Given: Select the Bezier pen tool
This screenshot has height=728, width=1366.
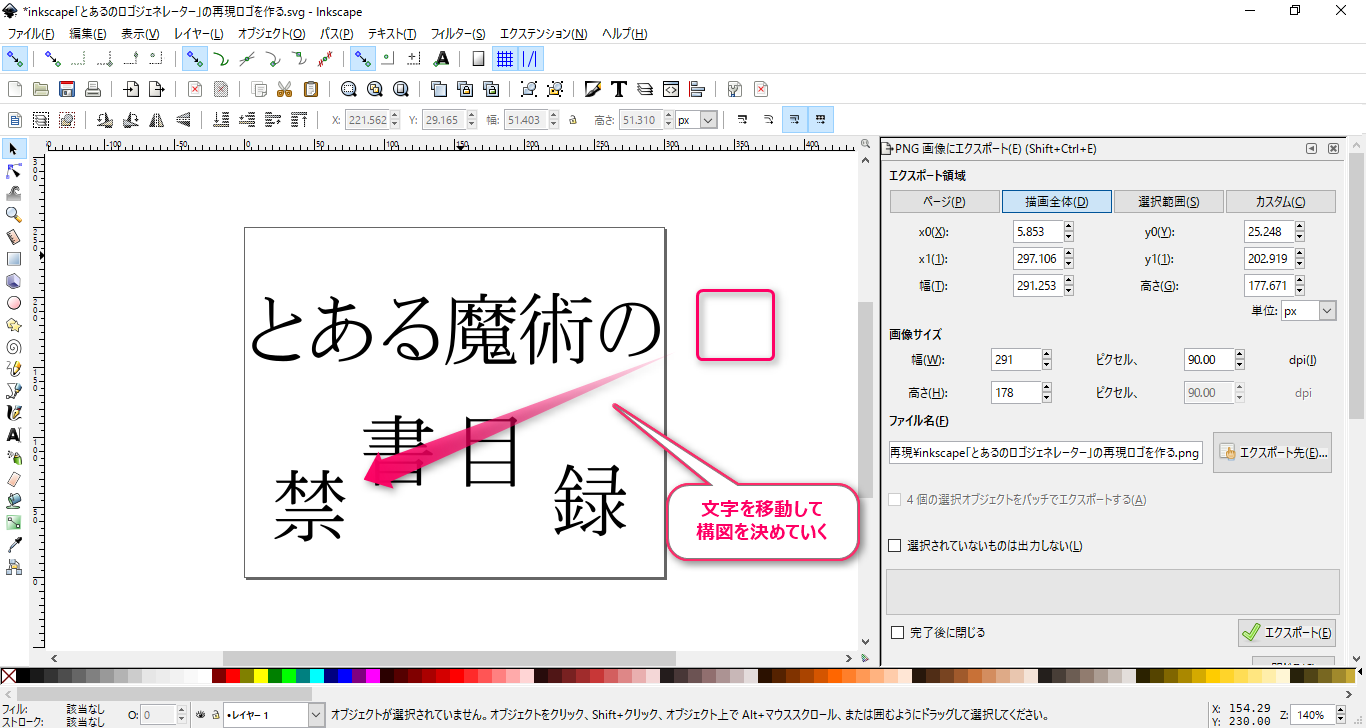Looking at the screenshot, I should [14, 391].
